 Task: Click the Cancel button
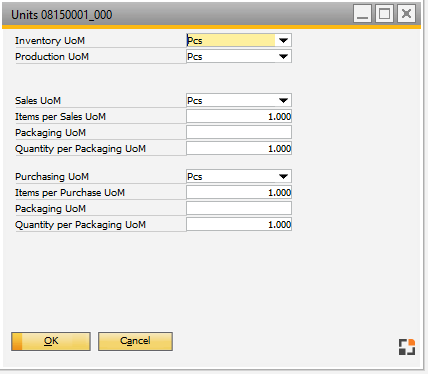coord(135,341)
